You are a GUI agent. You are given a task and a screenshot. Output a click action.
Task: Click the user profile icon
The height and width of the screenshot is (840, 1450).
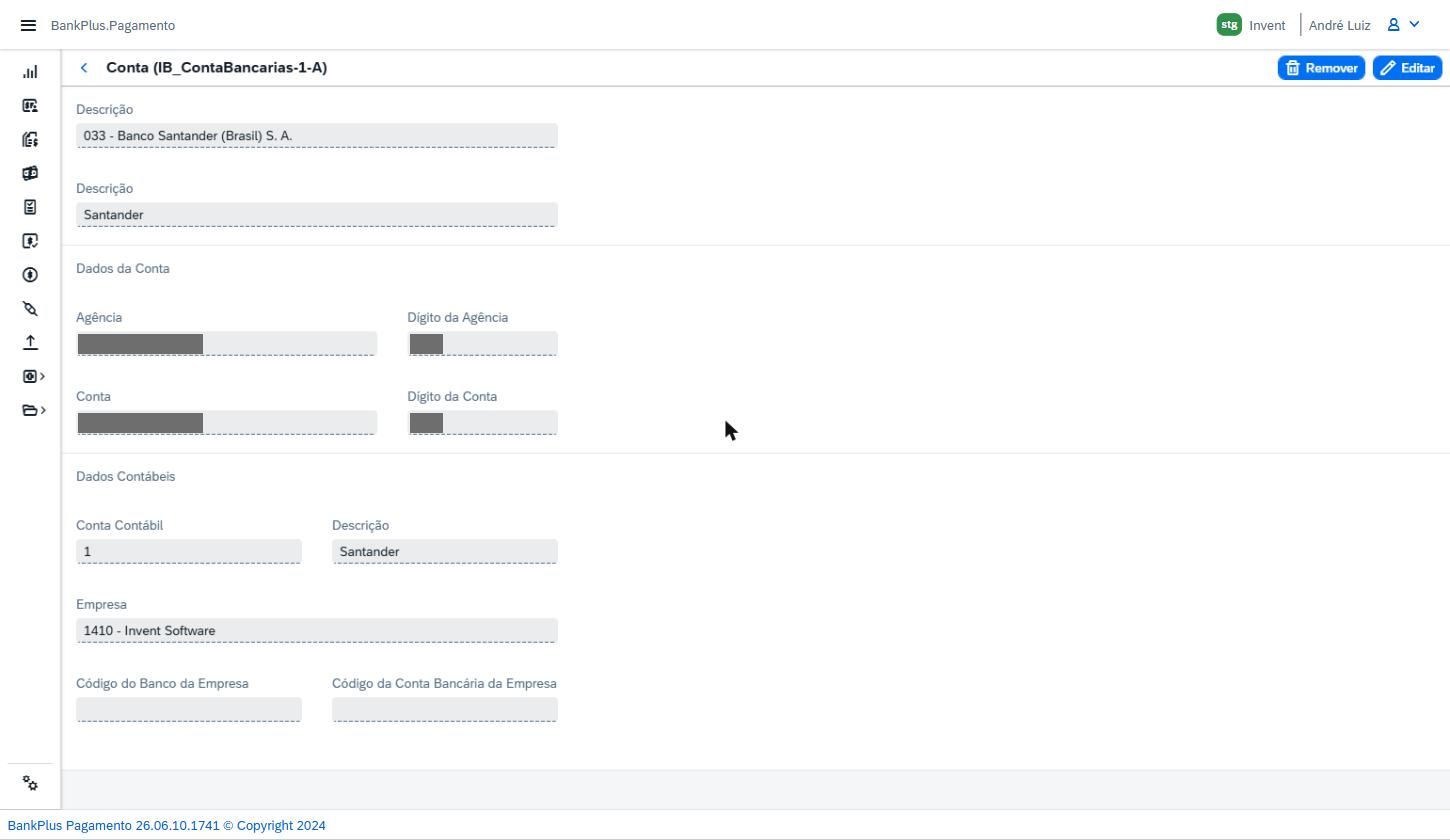1393,25
